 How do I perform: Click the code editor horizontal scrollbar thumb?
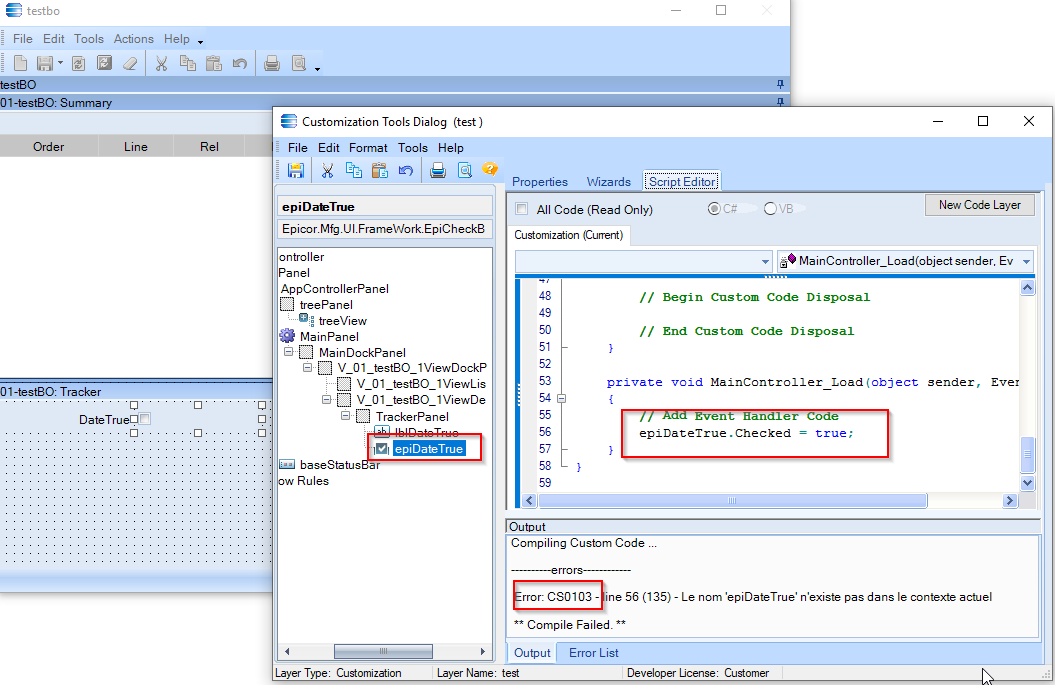(732, 501)
